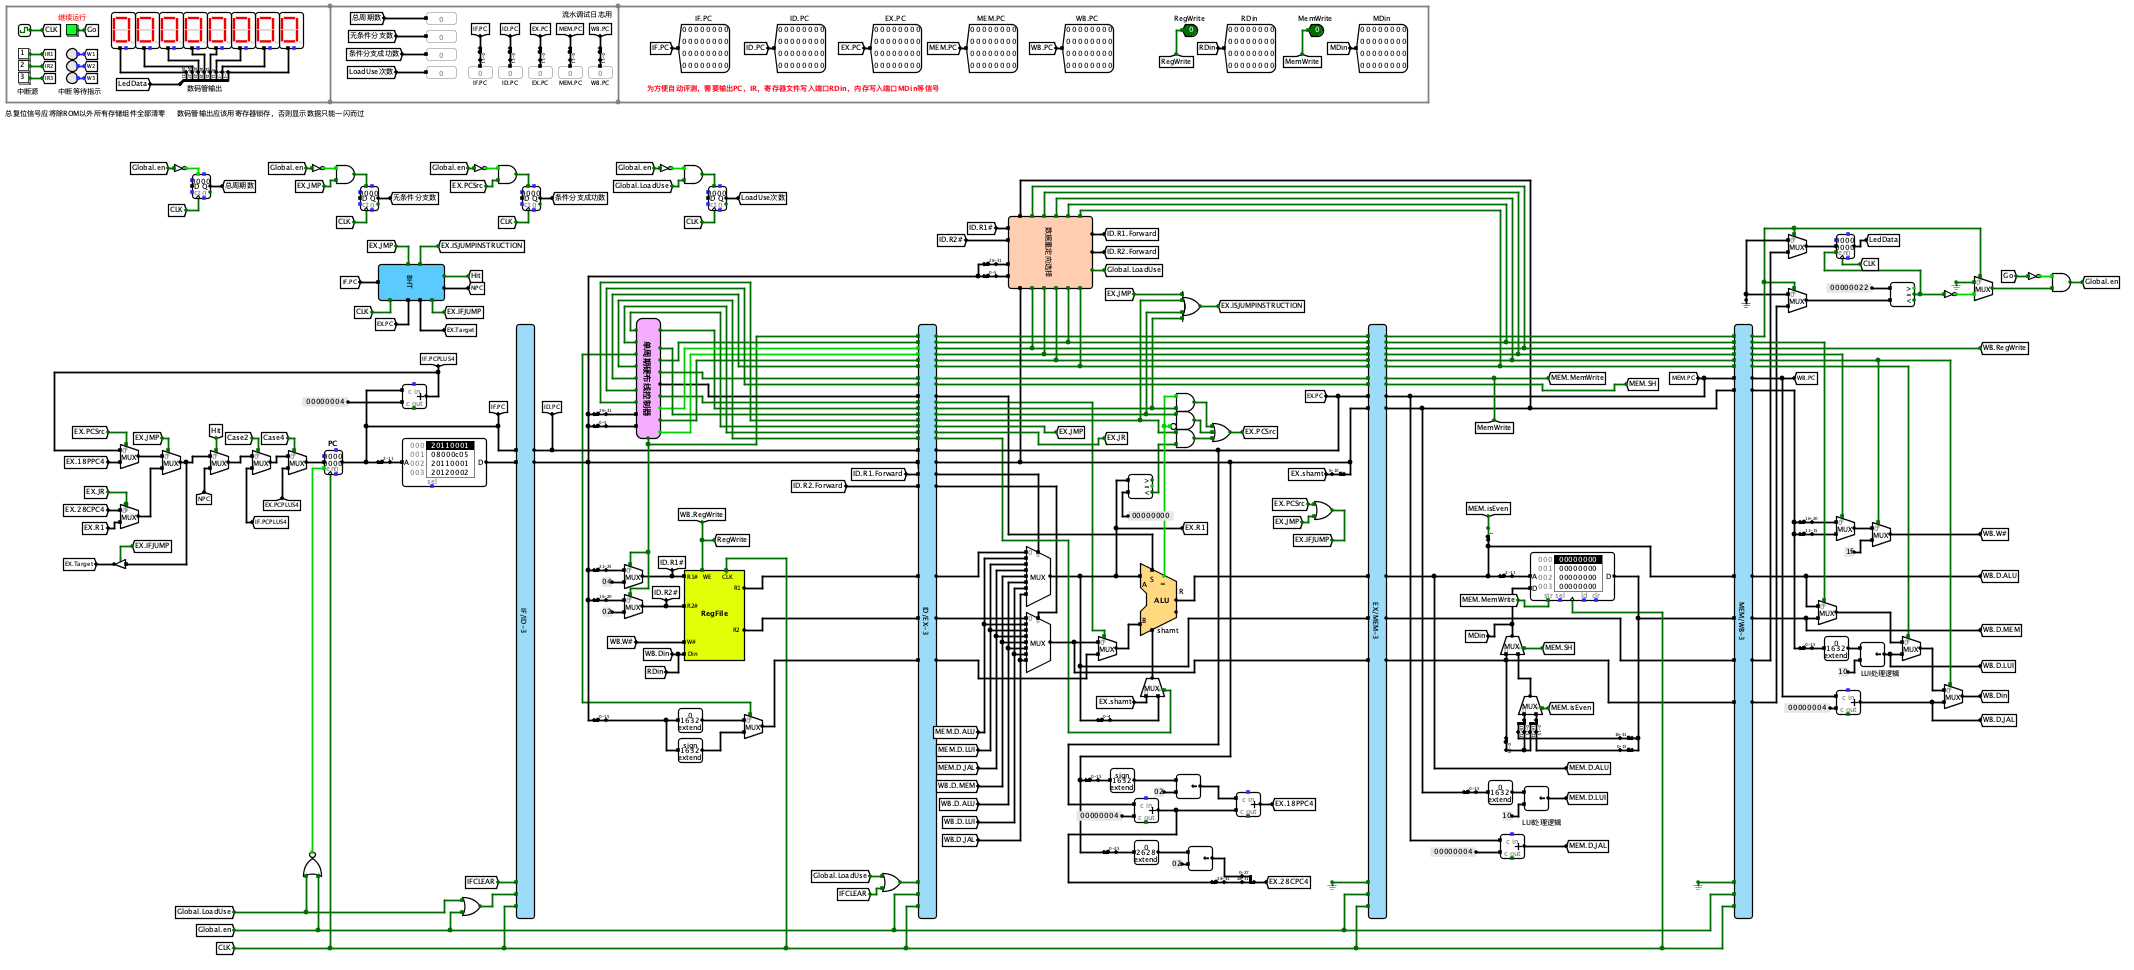Image resolution: width=2134 pixels, height=970 pixels.
Task: Click the data RAM contents
Action: pos(1572,576)
